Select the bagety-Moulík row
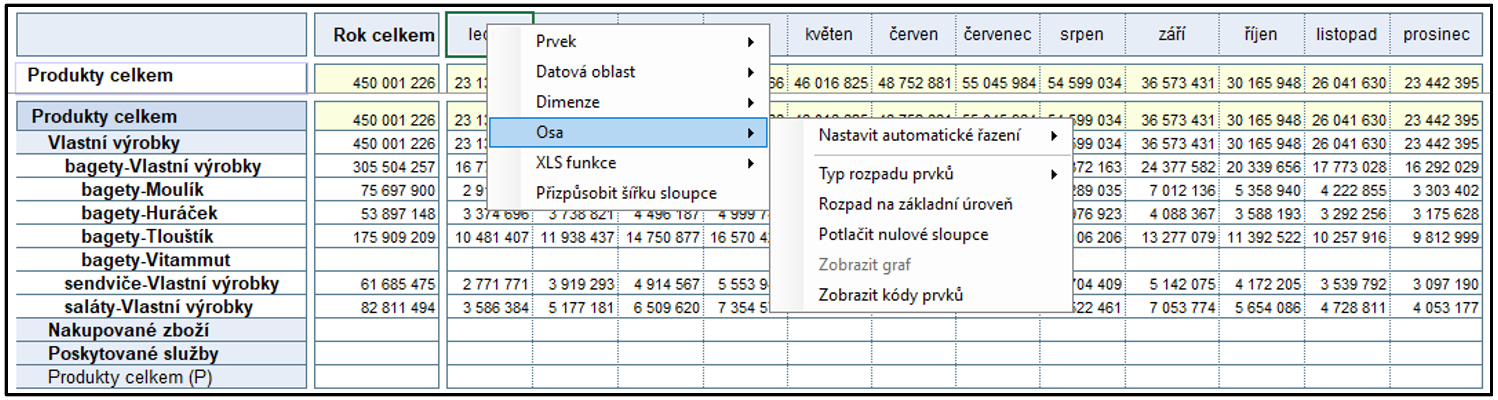 click(162, 190)
